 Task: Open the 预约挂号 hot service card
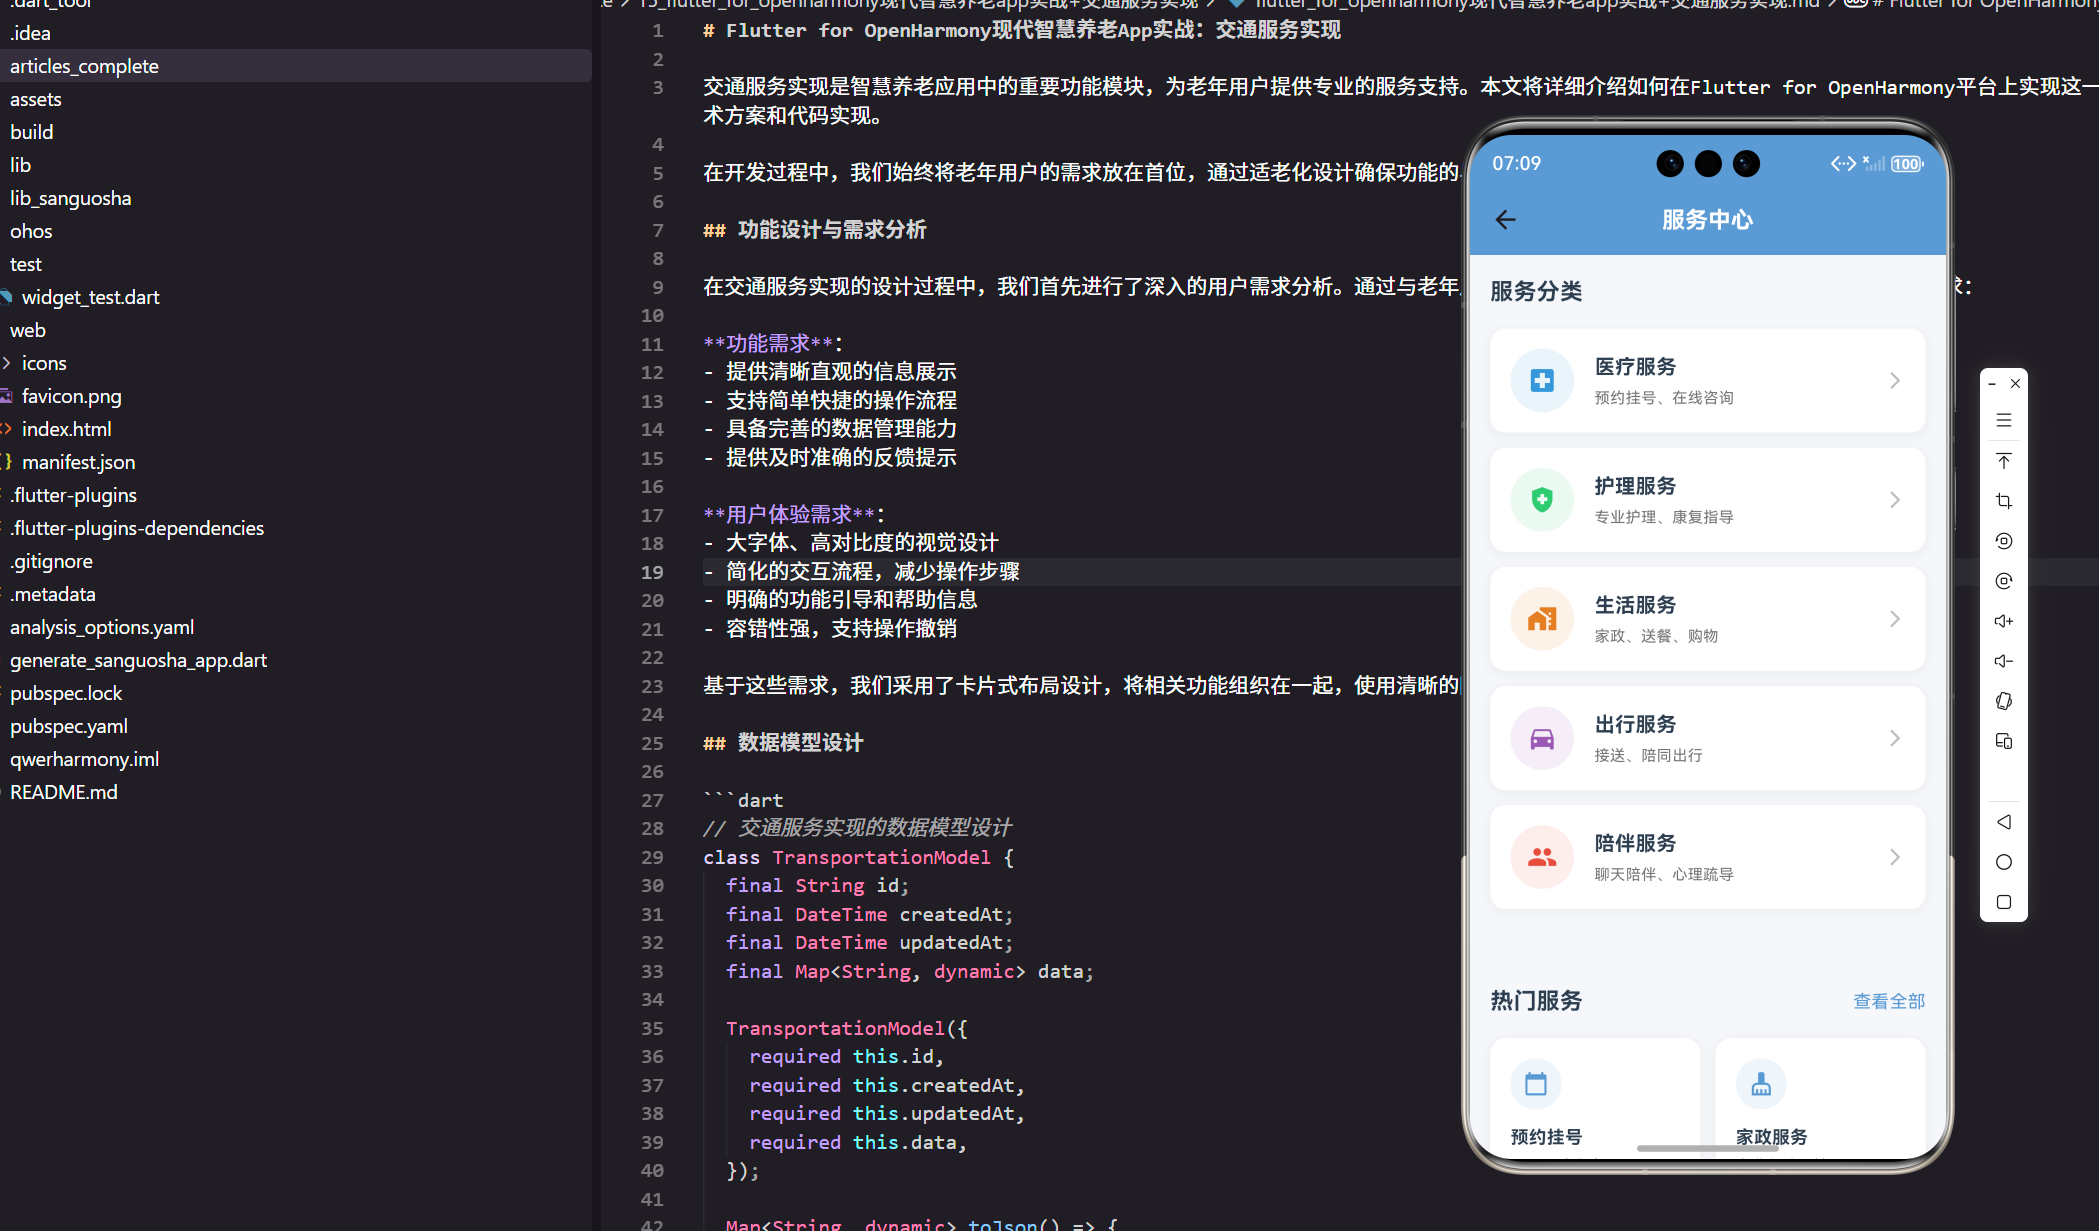pos(1595,1097)
